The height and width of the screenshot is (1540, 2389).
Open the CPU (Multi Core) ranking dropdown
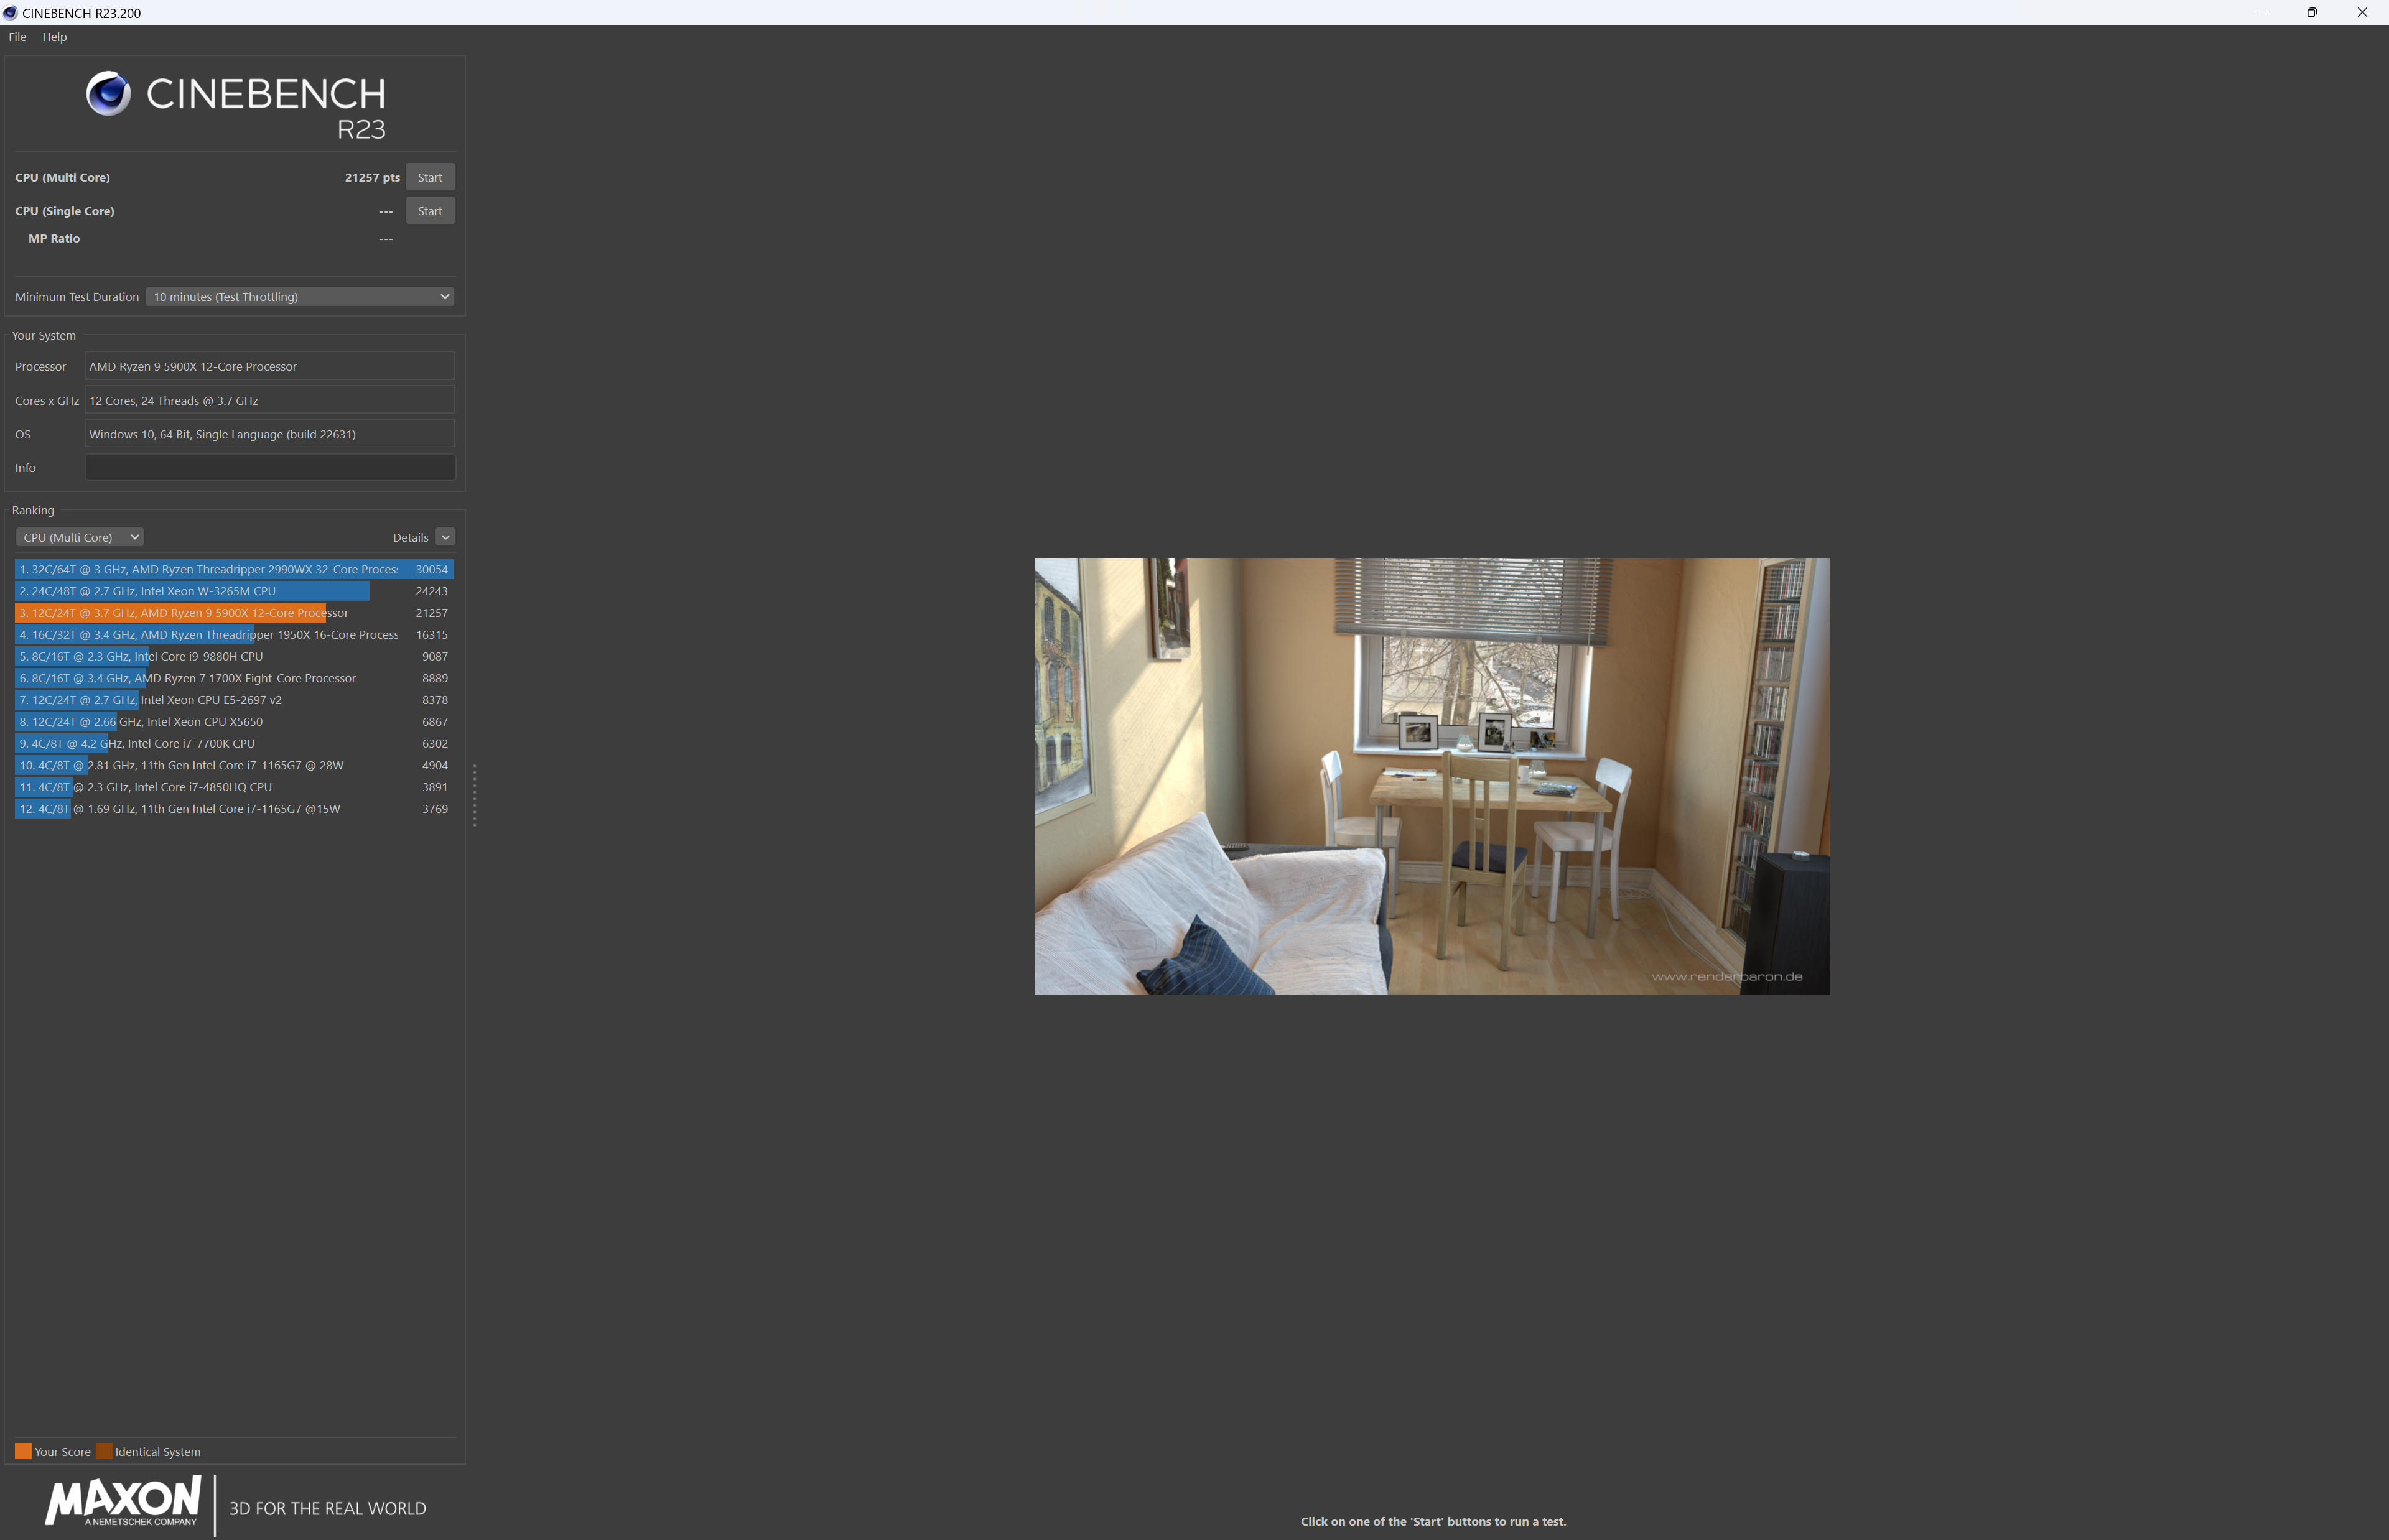click(x=79, y=537)
